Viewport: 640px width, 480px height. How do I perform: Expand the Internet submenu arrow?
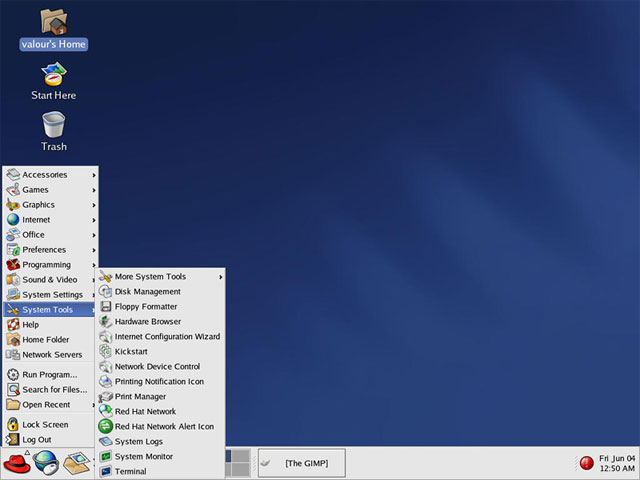(94, 220)
